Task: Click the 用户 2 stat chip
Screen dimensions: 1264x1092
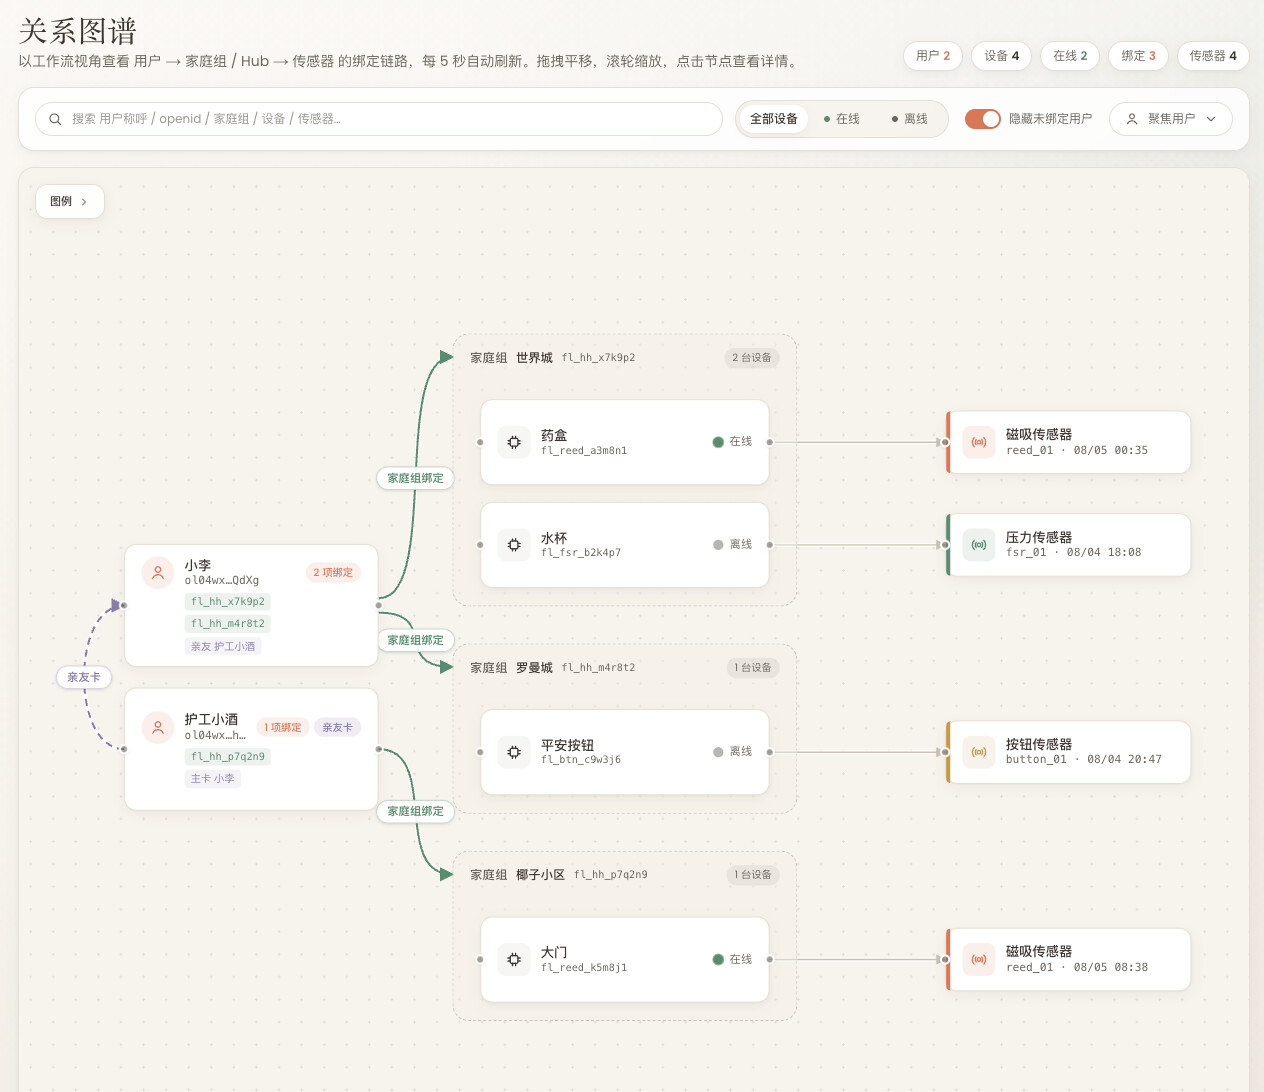Action: [x=933, y=56]
